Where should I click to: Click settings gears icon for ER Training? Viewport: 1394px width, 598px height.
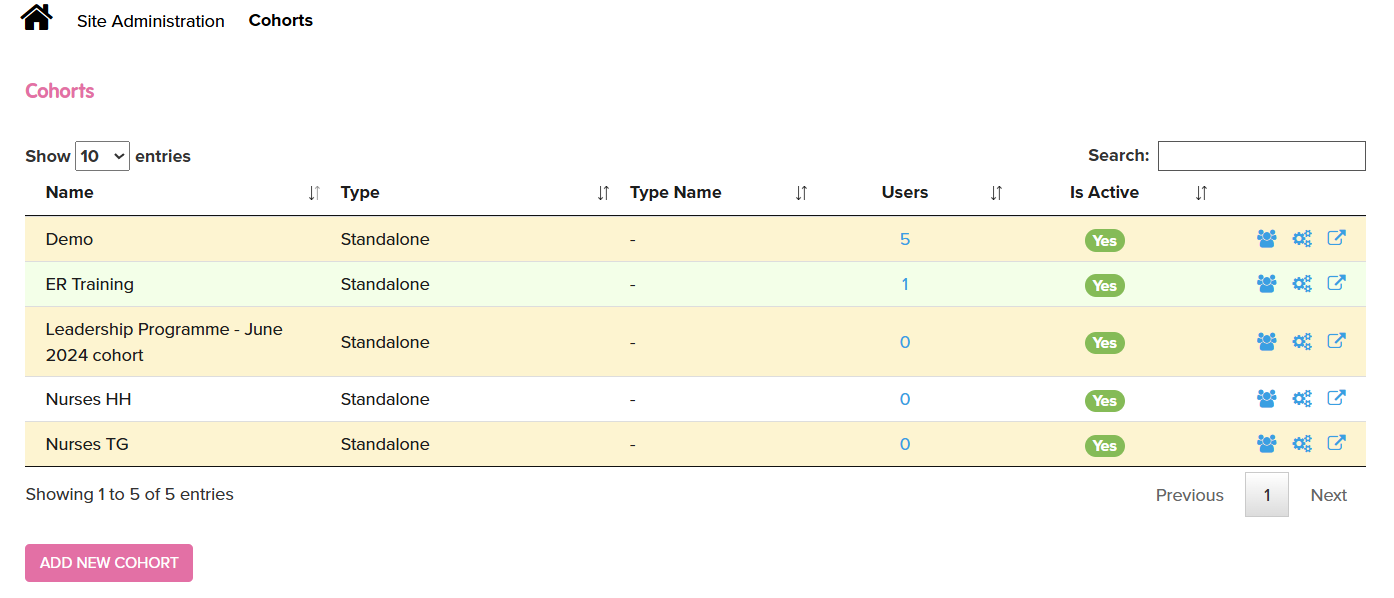point(1301,284)
